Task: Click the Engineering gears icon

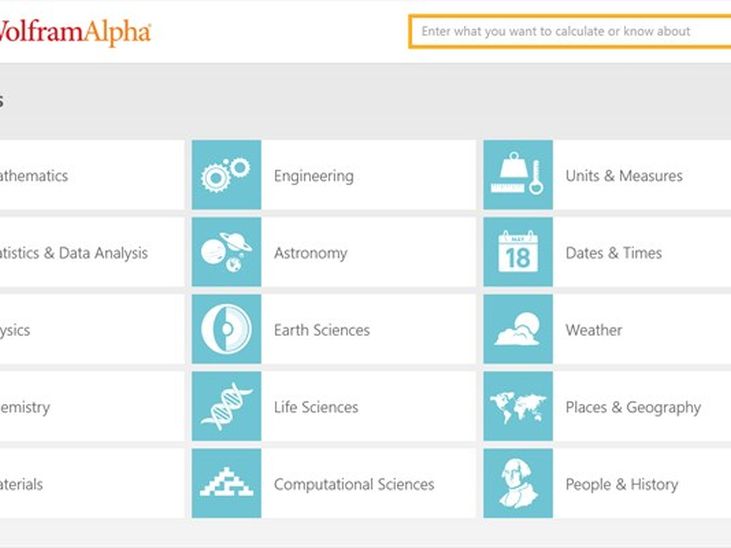Action: click(x=227, y=175)
